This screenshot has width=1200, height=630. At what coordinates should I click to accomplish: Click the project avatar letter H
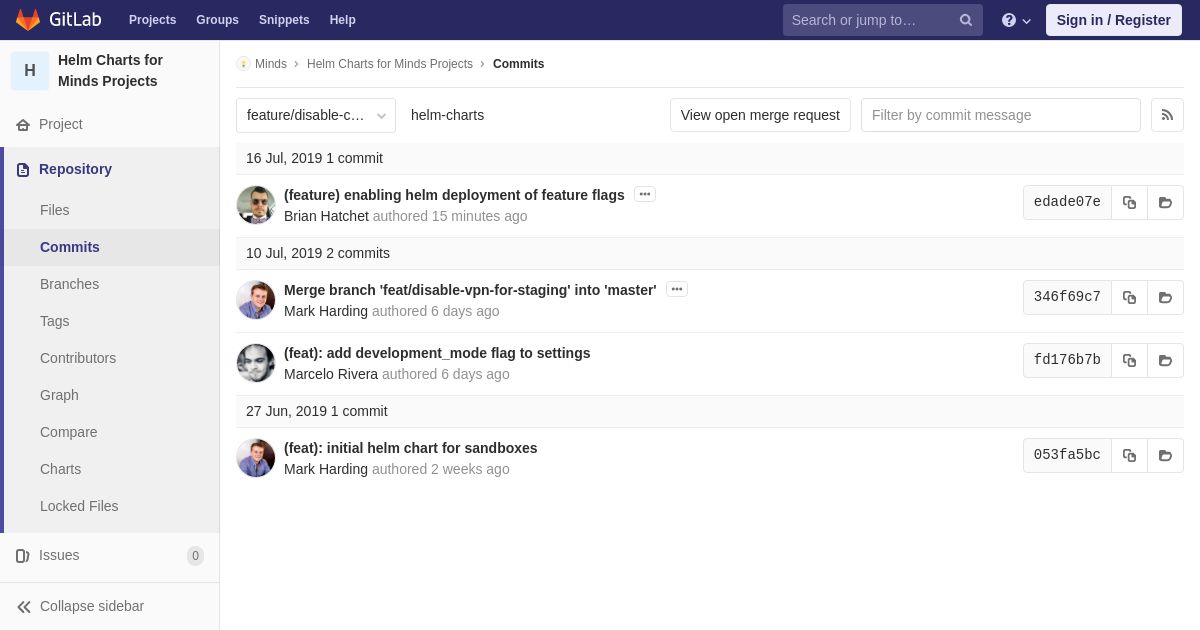pos(30,71)
